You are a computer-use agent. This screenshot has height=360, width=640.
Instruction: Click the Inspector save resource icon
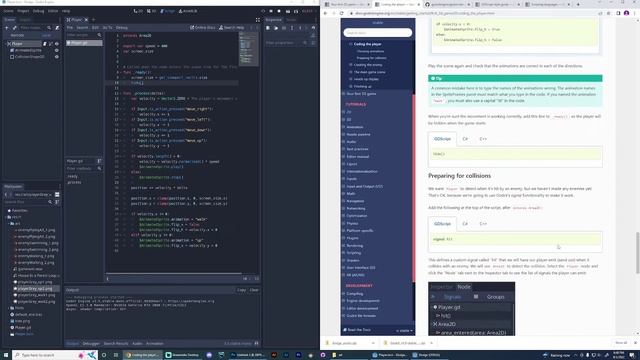pos(284,28)
